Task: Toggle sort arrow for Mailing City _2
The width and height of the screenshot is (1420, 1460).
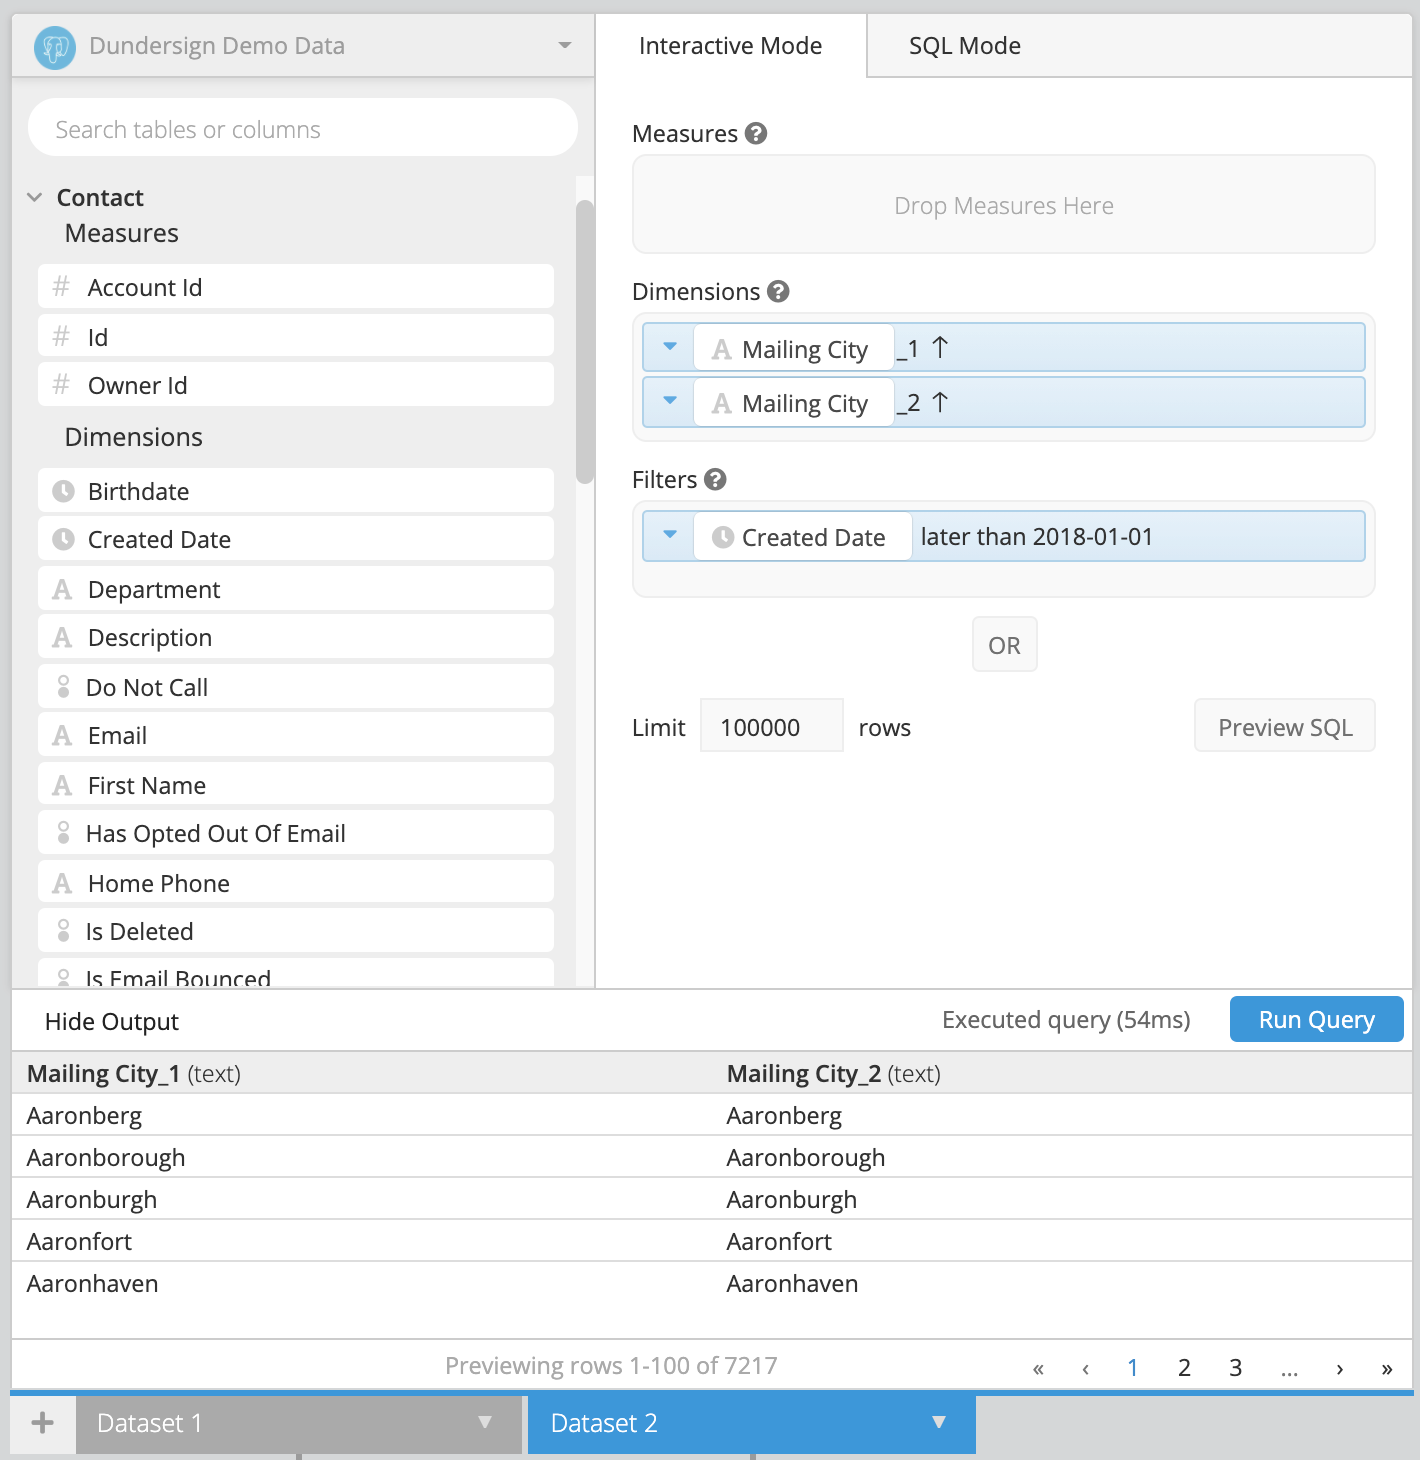Action: click(940, 402)
